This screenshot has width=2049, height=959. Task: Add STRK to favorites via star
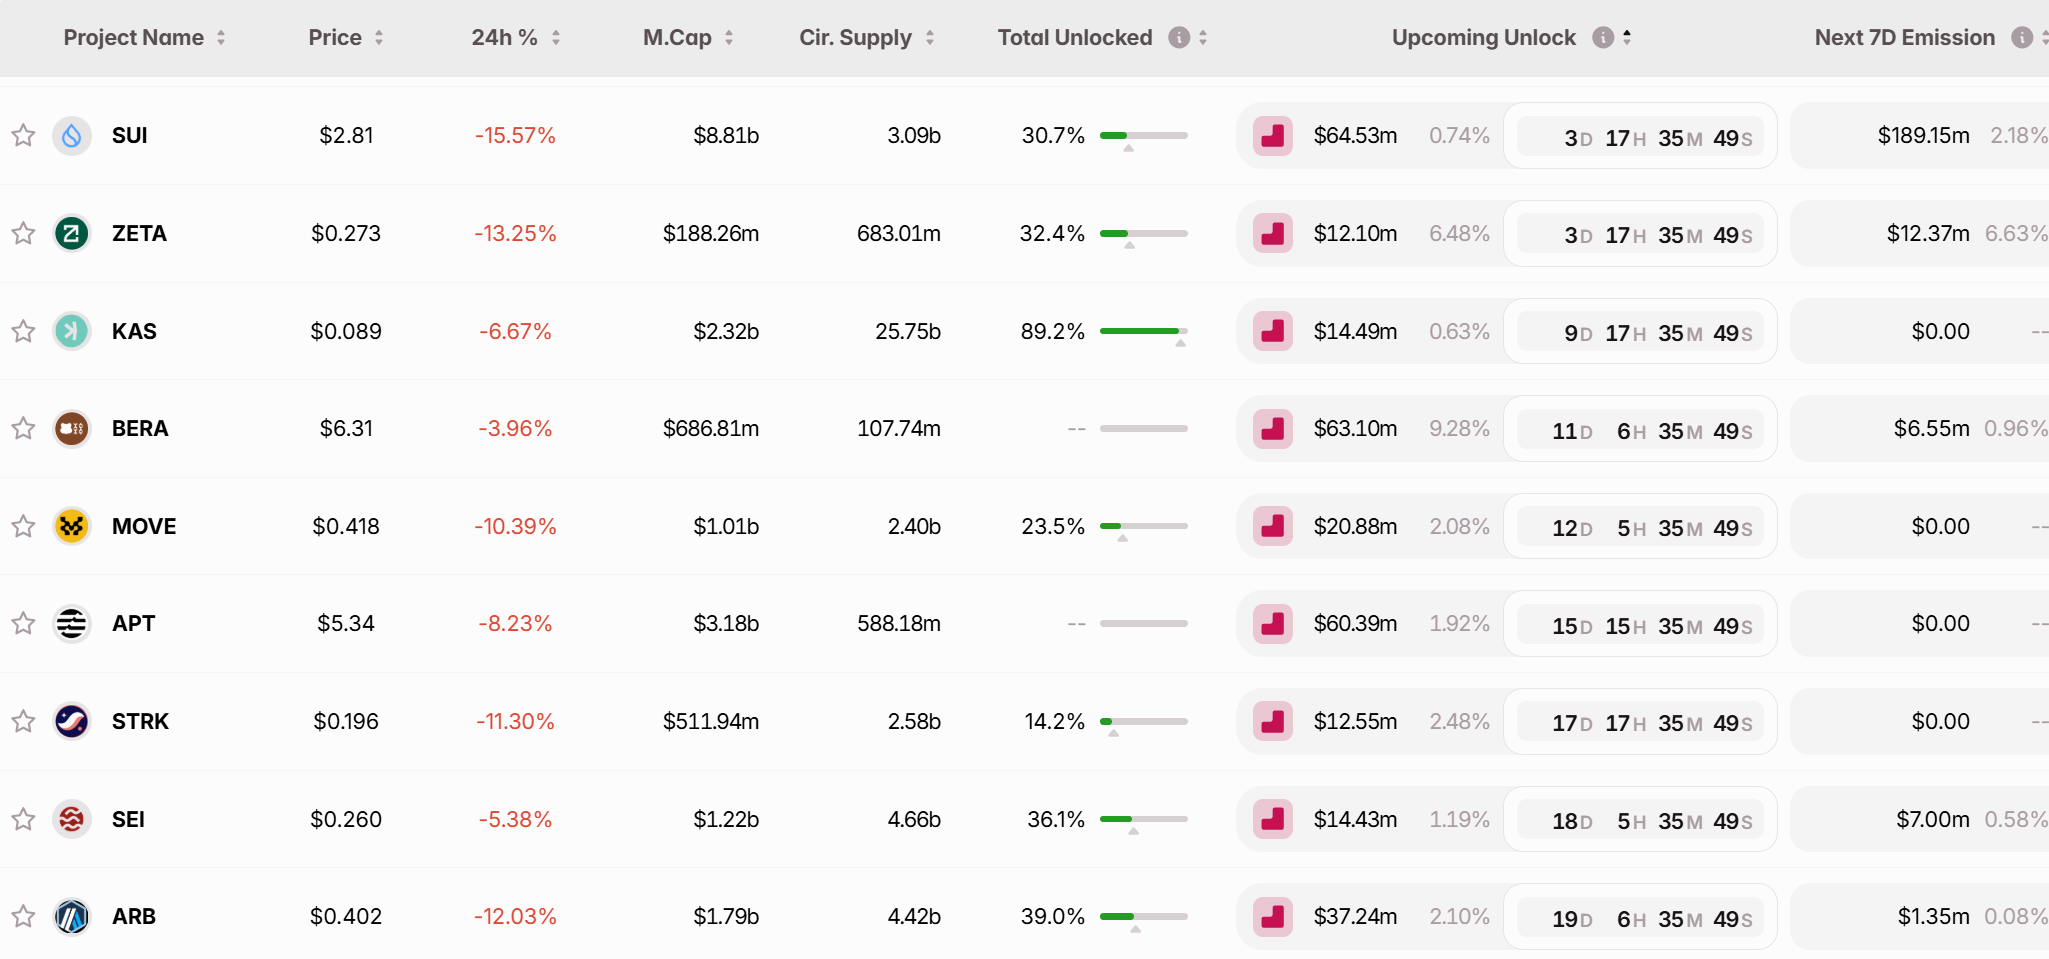(x=23, y=721)
